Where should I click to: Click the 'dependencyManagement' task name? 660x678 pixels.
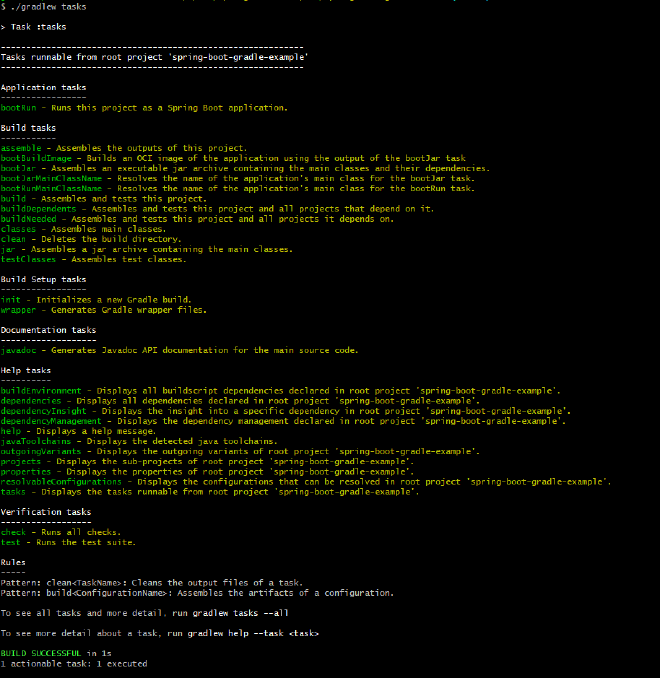(51, 421)
